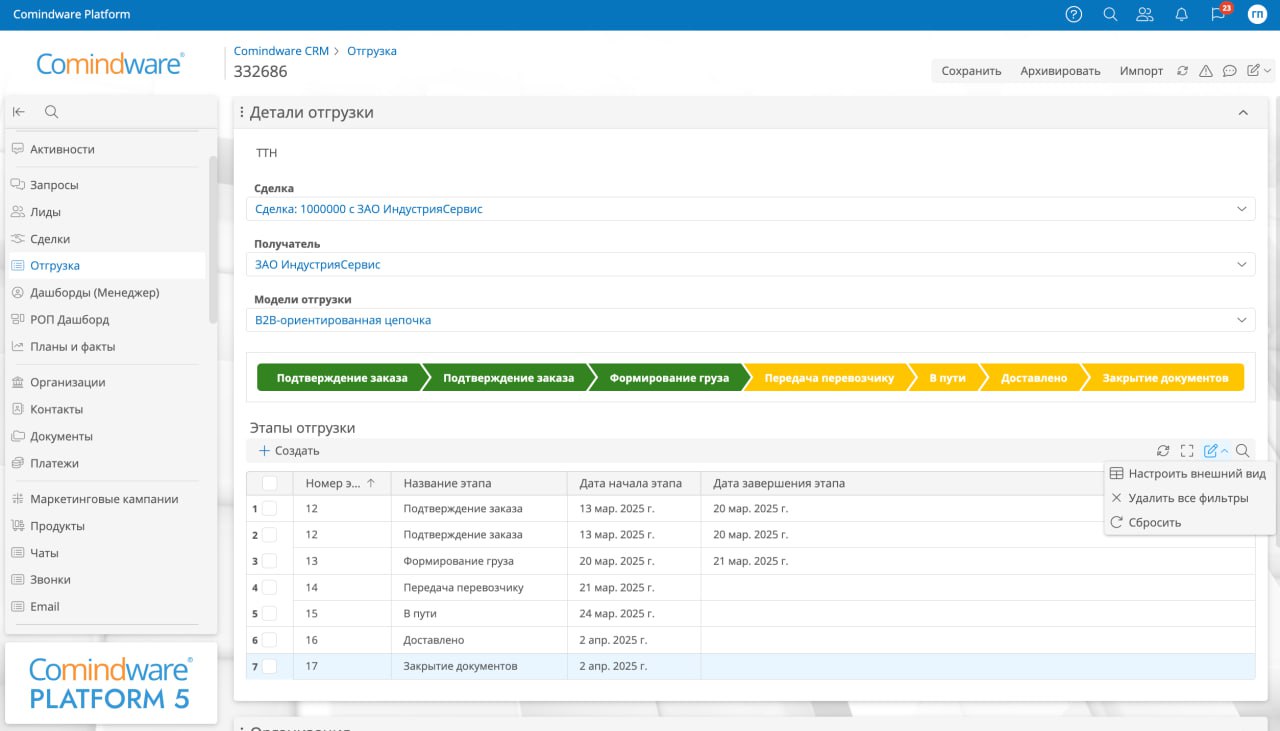Click the sidebar vertical scrollbar

[x=213, y=240]
